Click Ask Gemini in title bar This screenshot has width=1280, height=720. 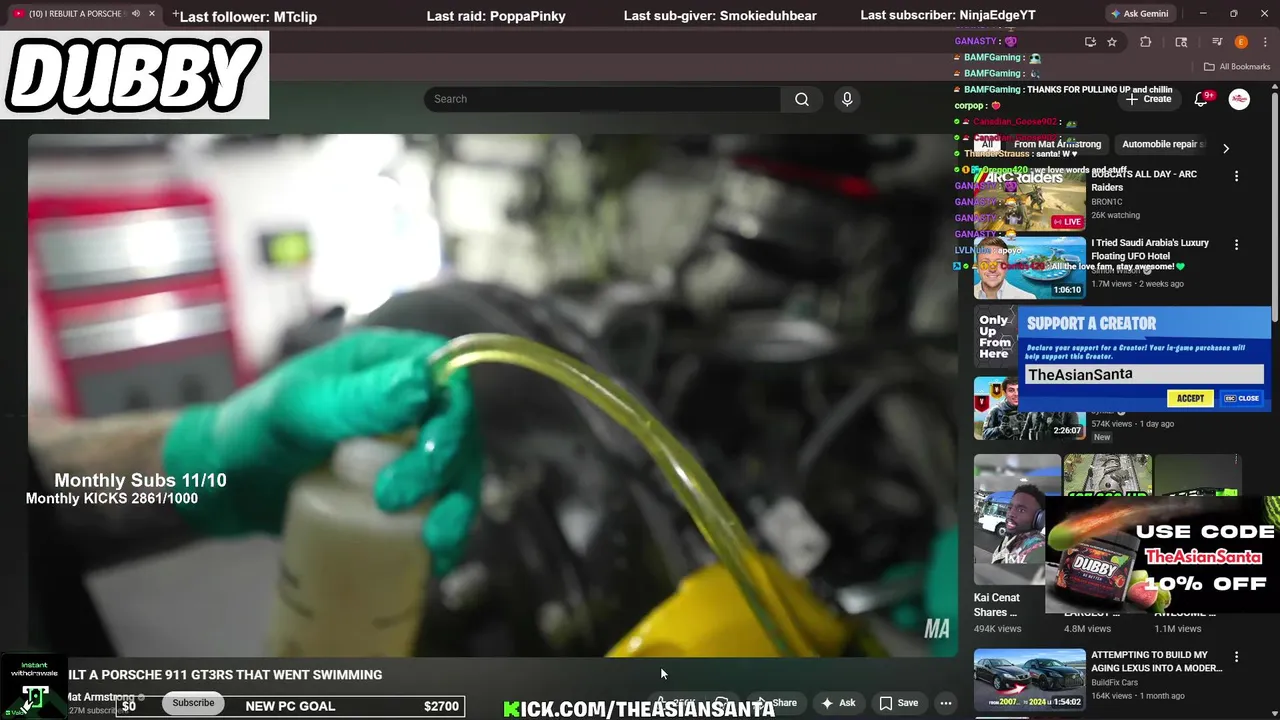(1139, 14)
